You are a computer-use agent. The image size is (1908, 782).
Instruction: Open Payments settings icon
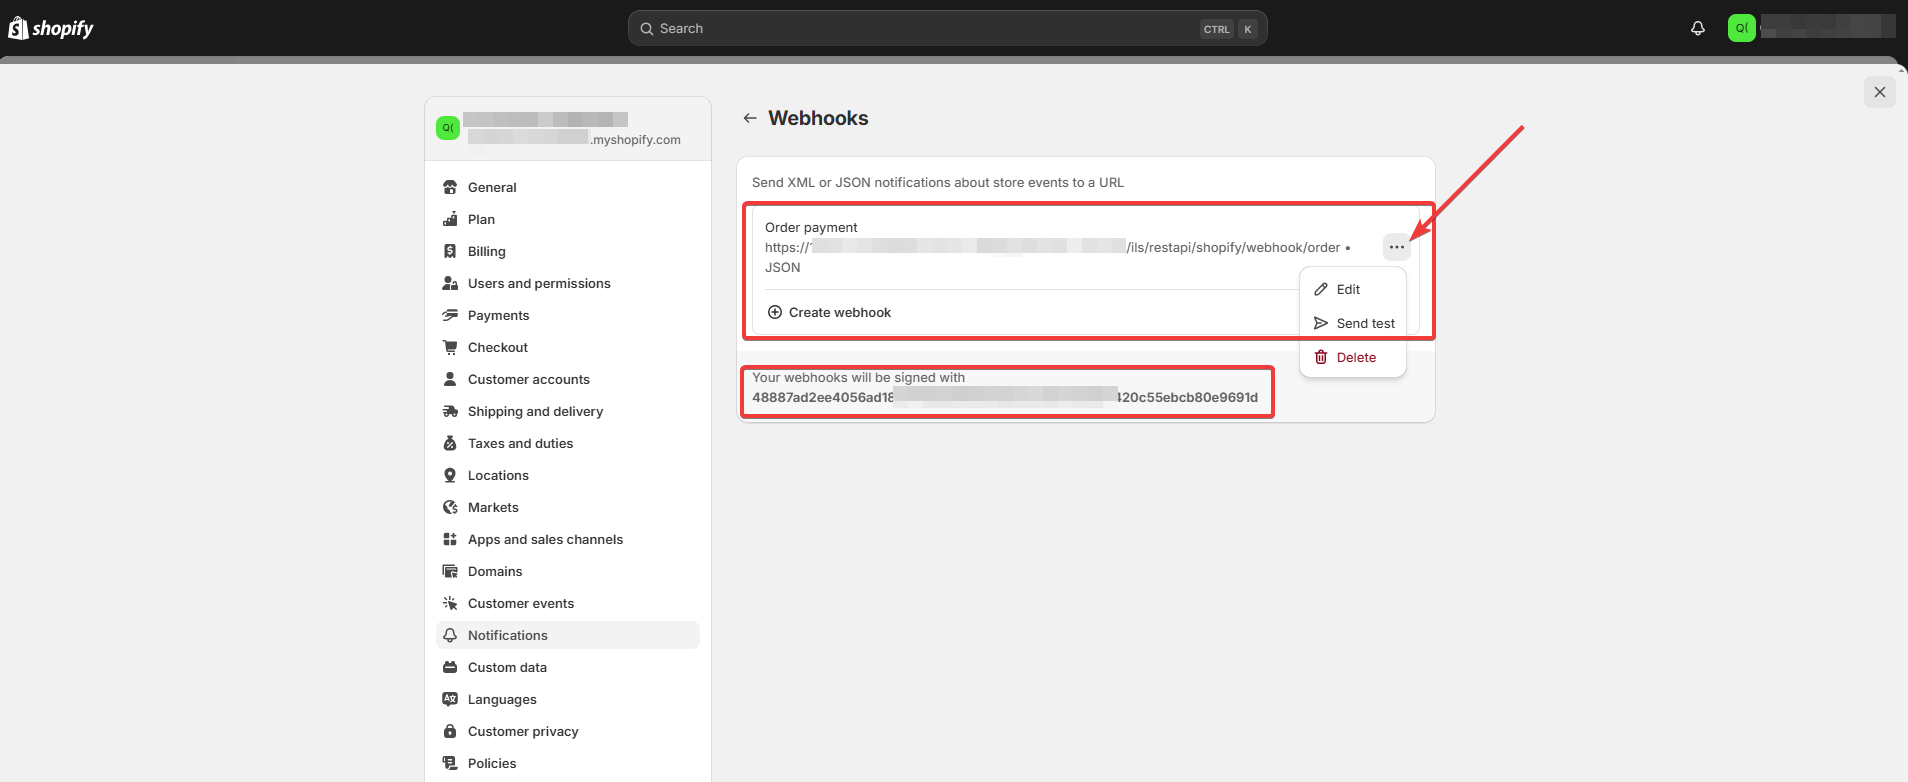pos(450,315)
